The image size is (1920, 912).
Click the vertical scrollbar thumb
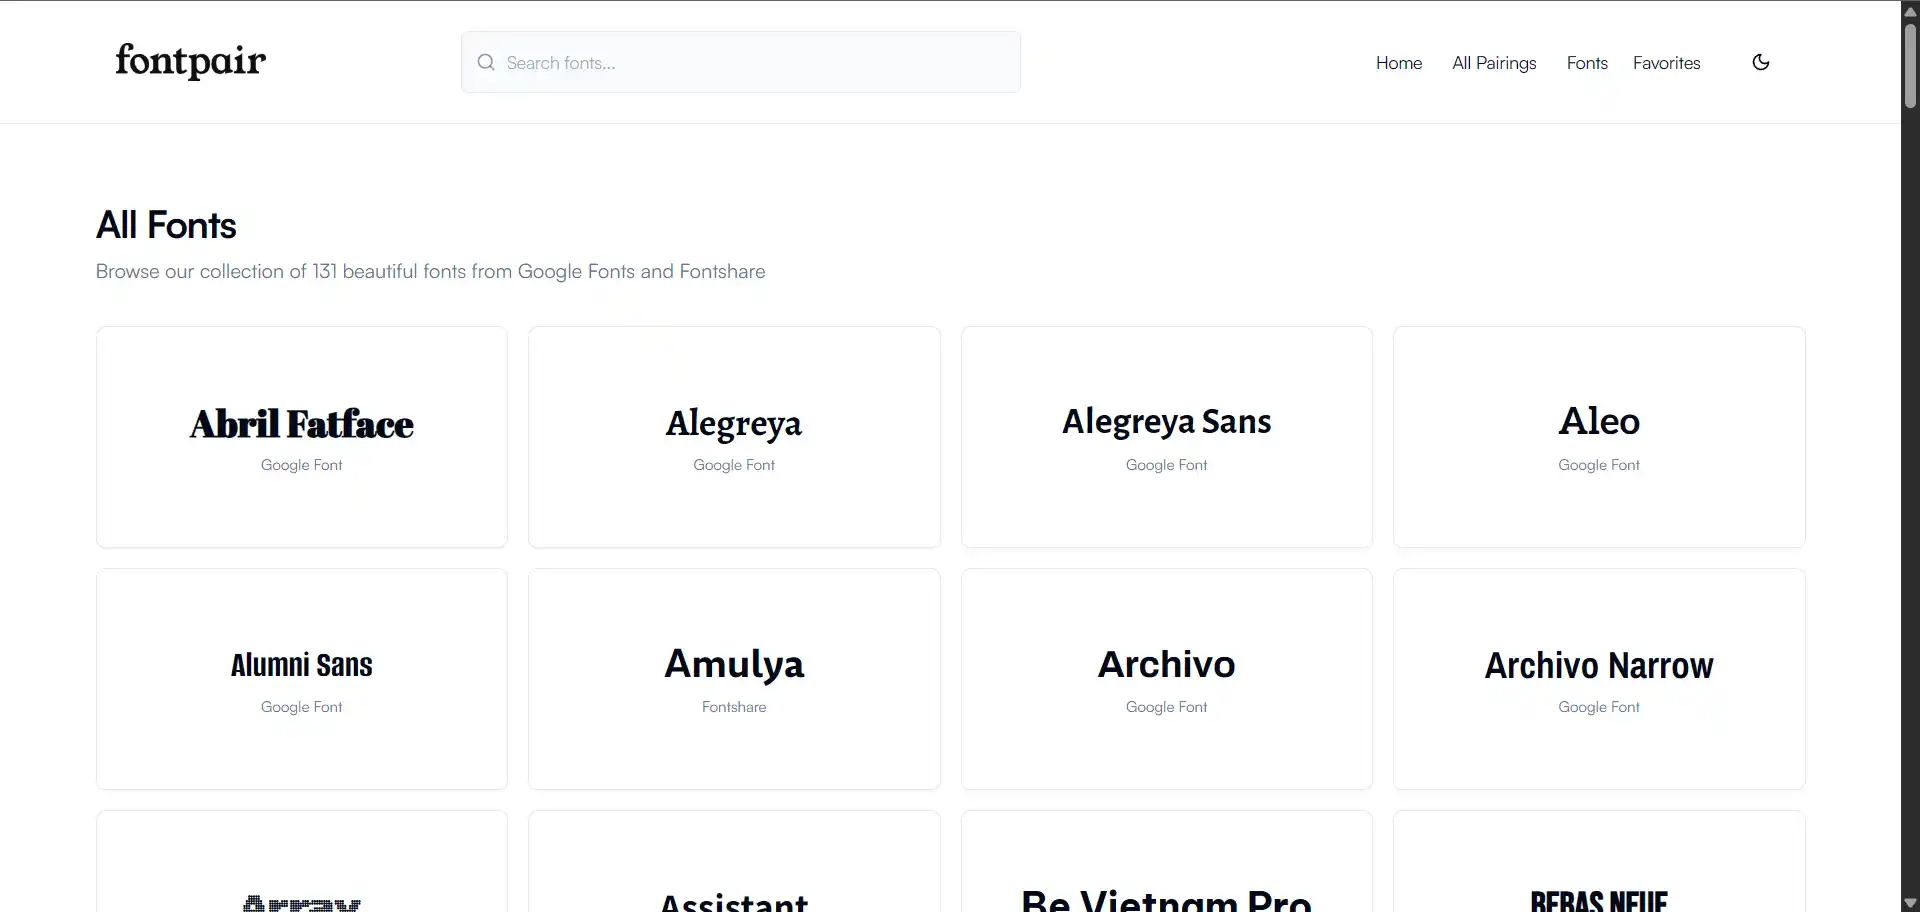pyautogui.click(x=1910, y=65)
